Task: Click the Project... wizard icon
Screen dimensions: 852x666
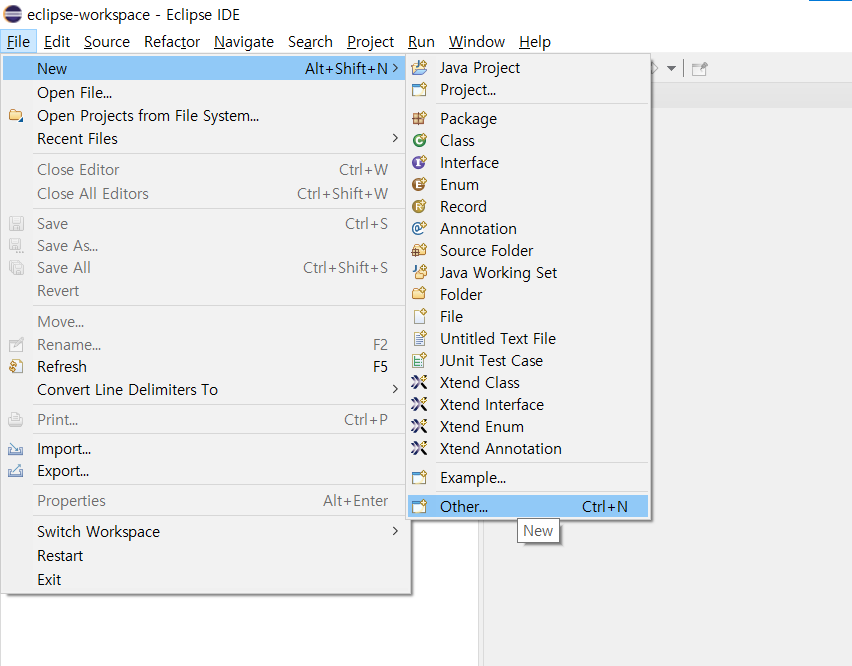Action: point(419,90)
